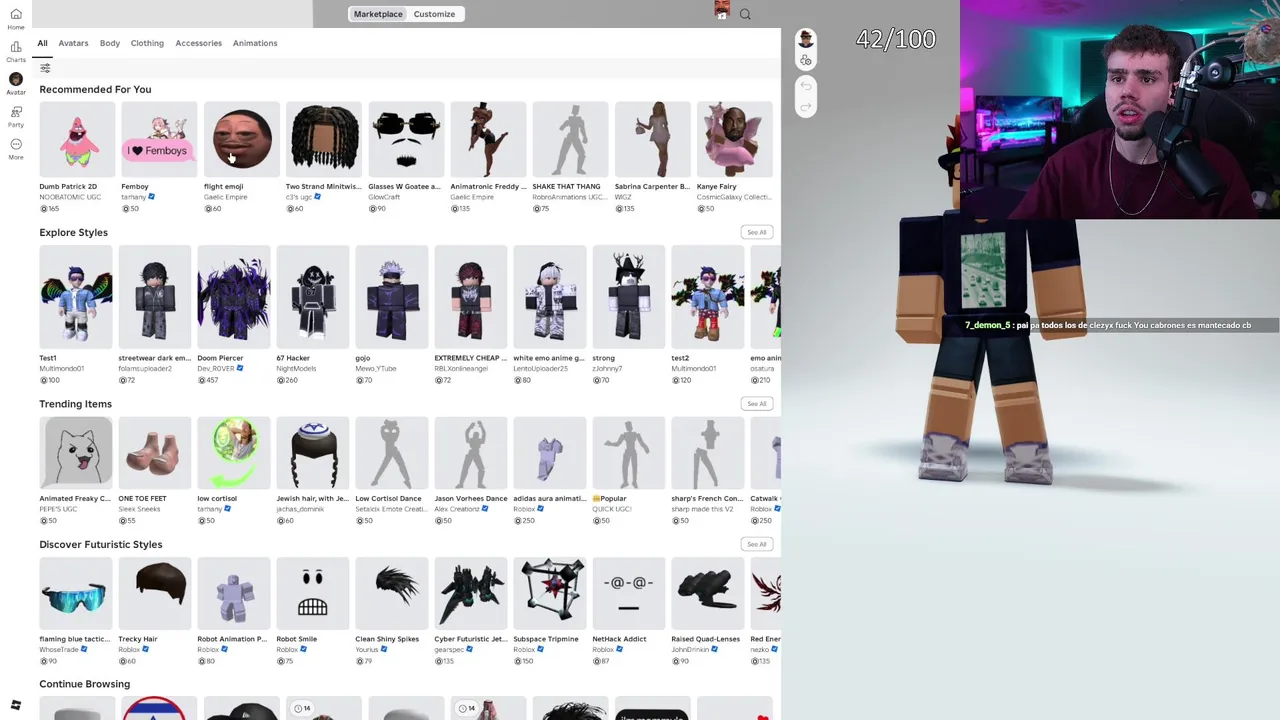Open the Animations tab
Image resolution: width=1280 pixels, height=720 pixels.
point(255,43)
